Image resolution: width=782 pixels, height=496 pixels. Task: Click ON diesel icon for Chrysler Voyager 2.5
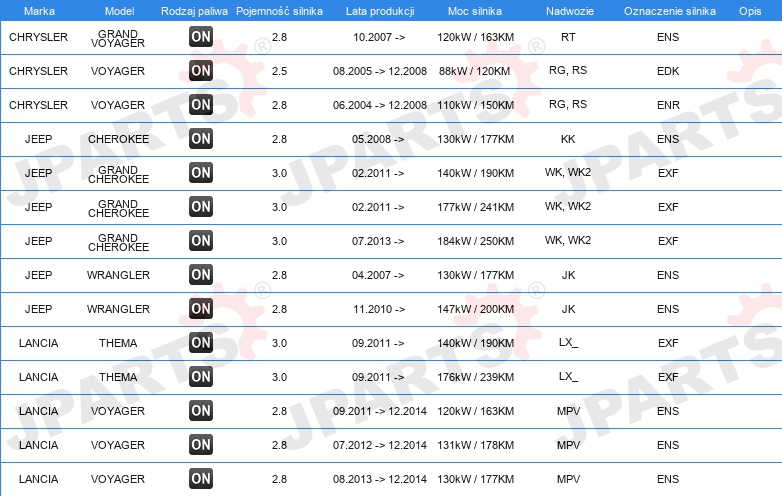201,70
